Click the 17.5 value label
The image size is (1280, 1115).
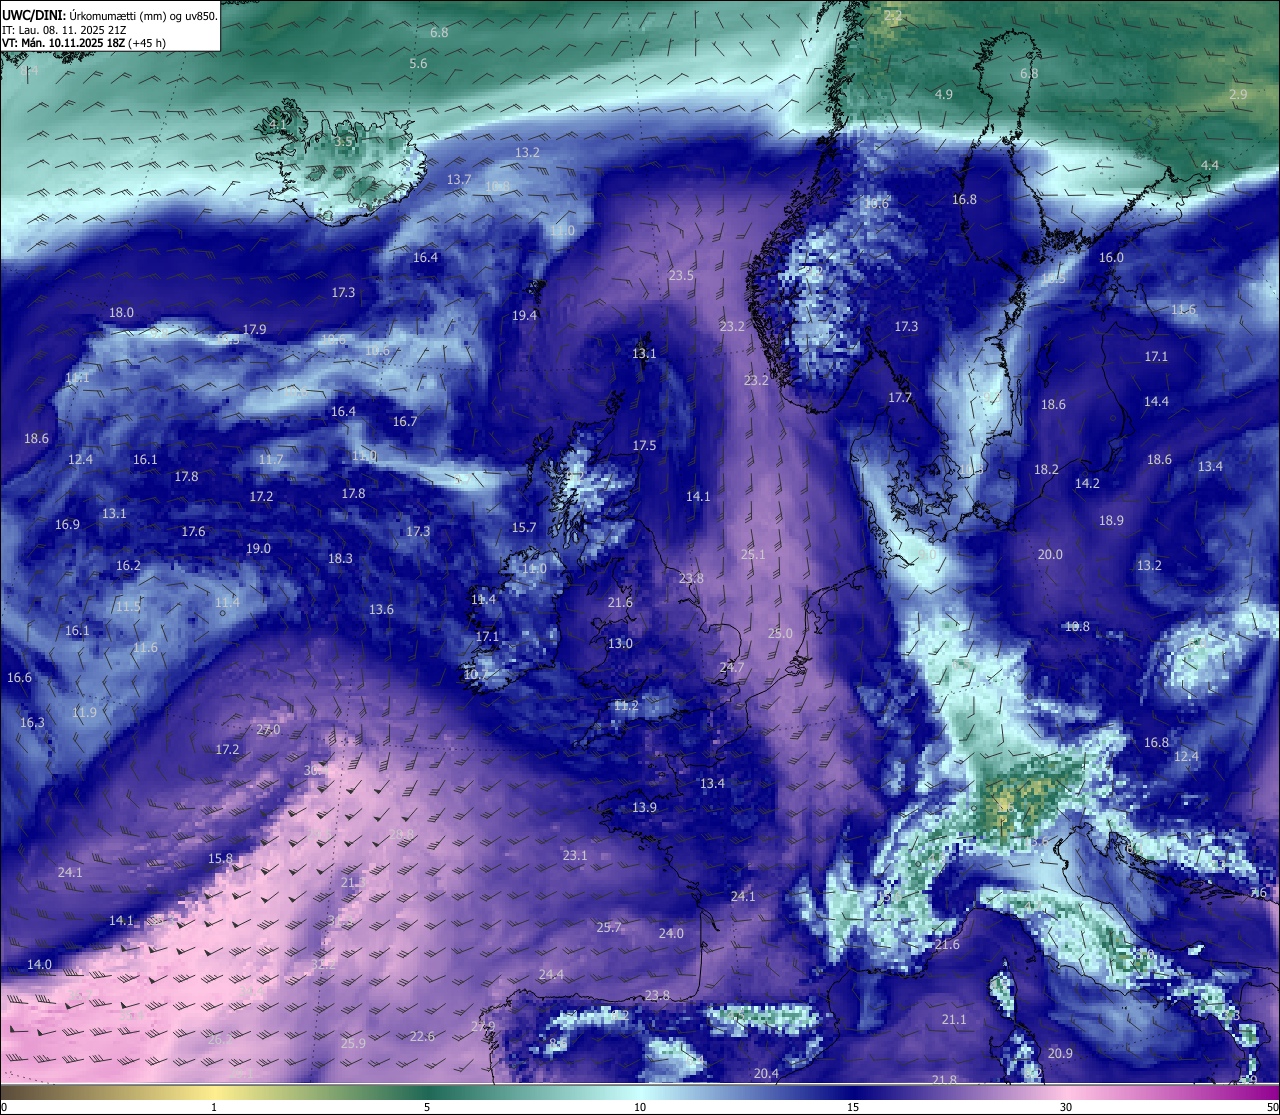tap(644, 445)
